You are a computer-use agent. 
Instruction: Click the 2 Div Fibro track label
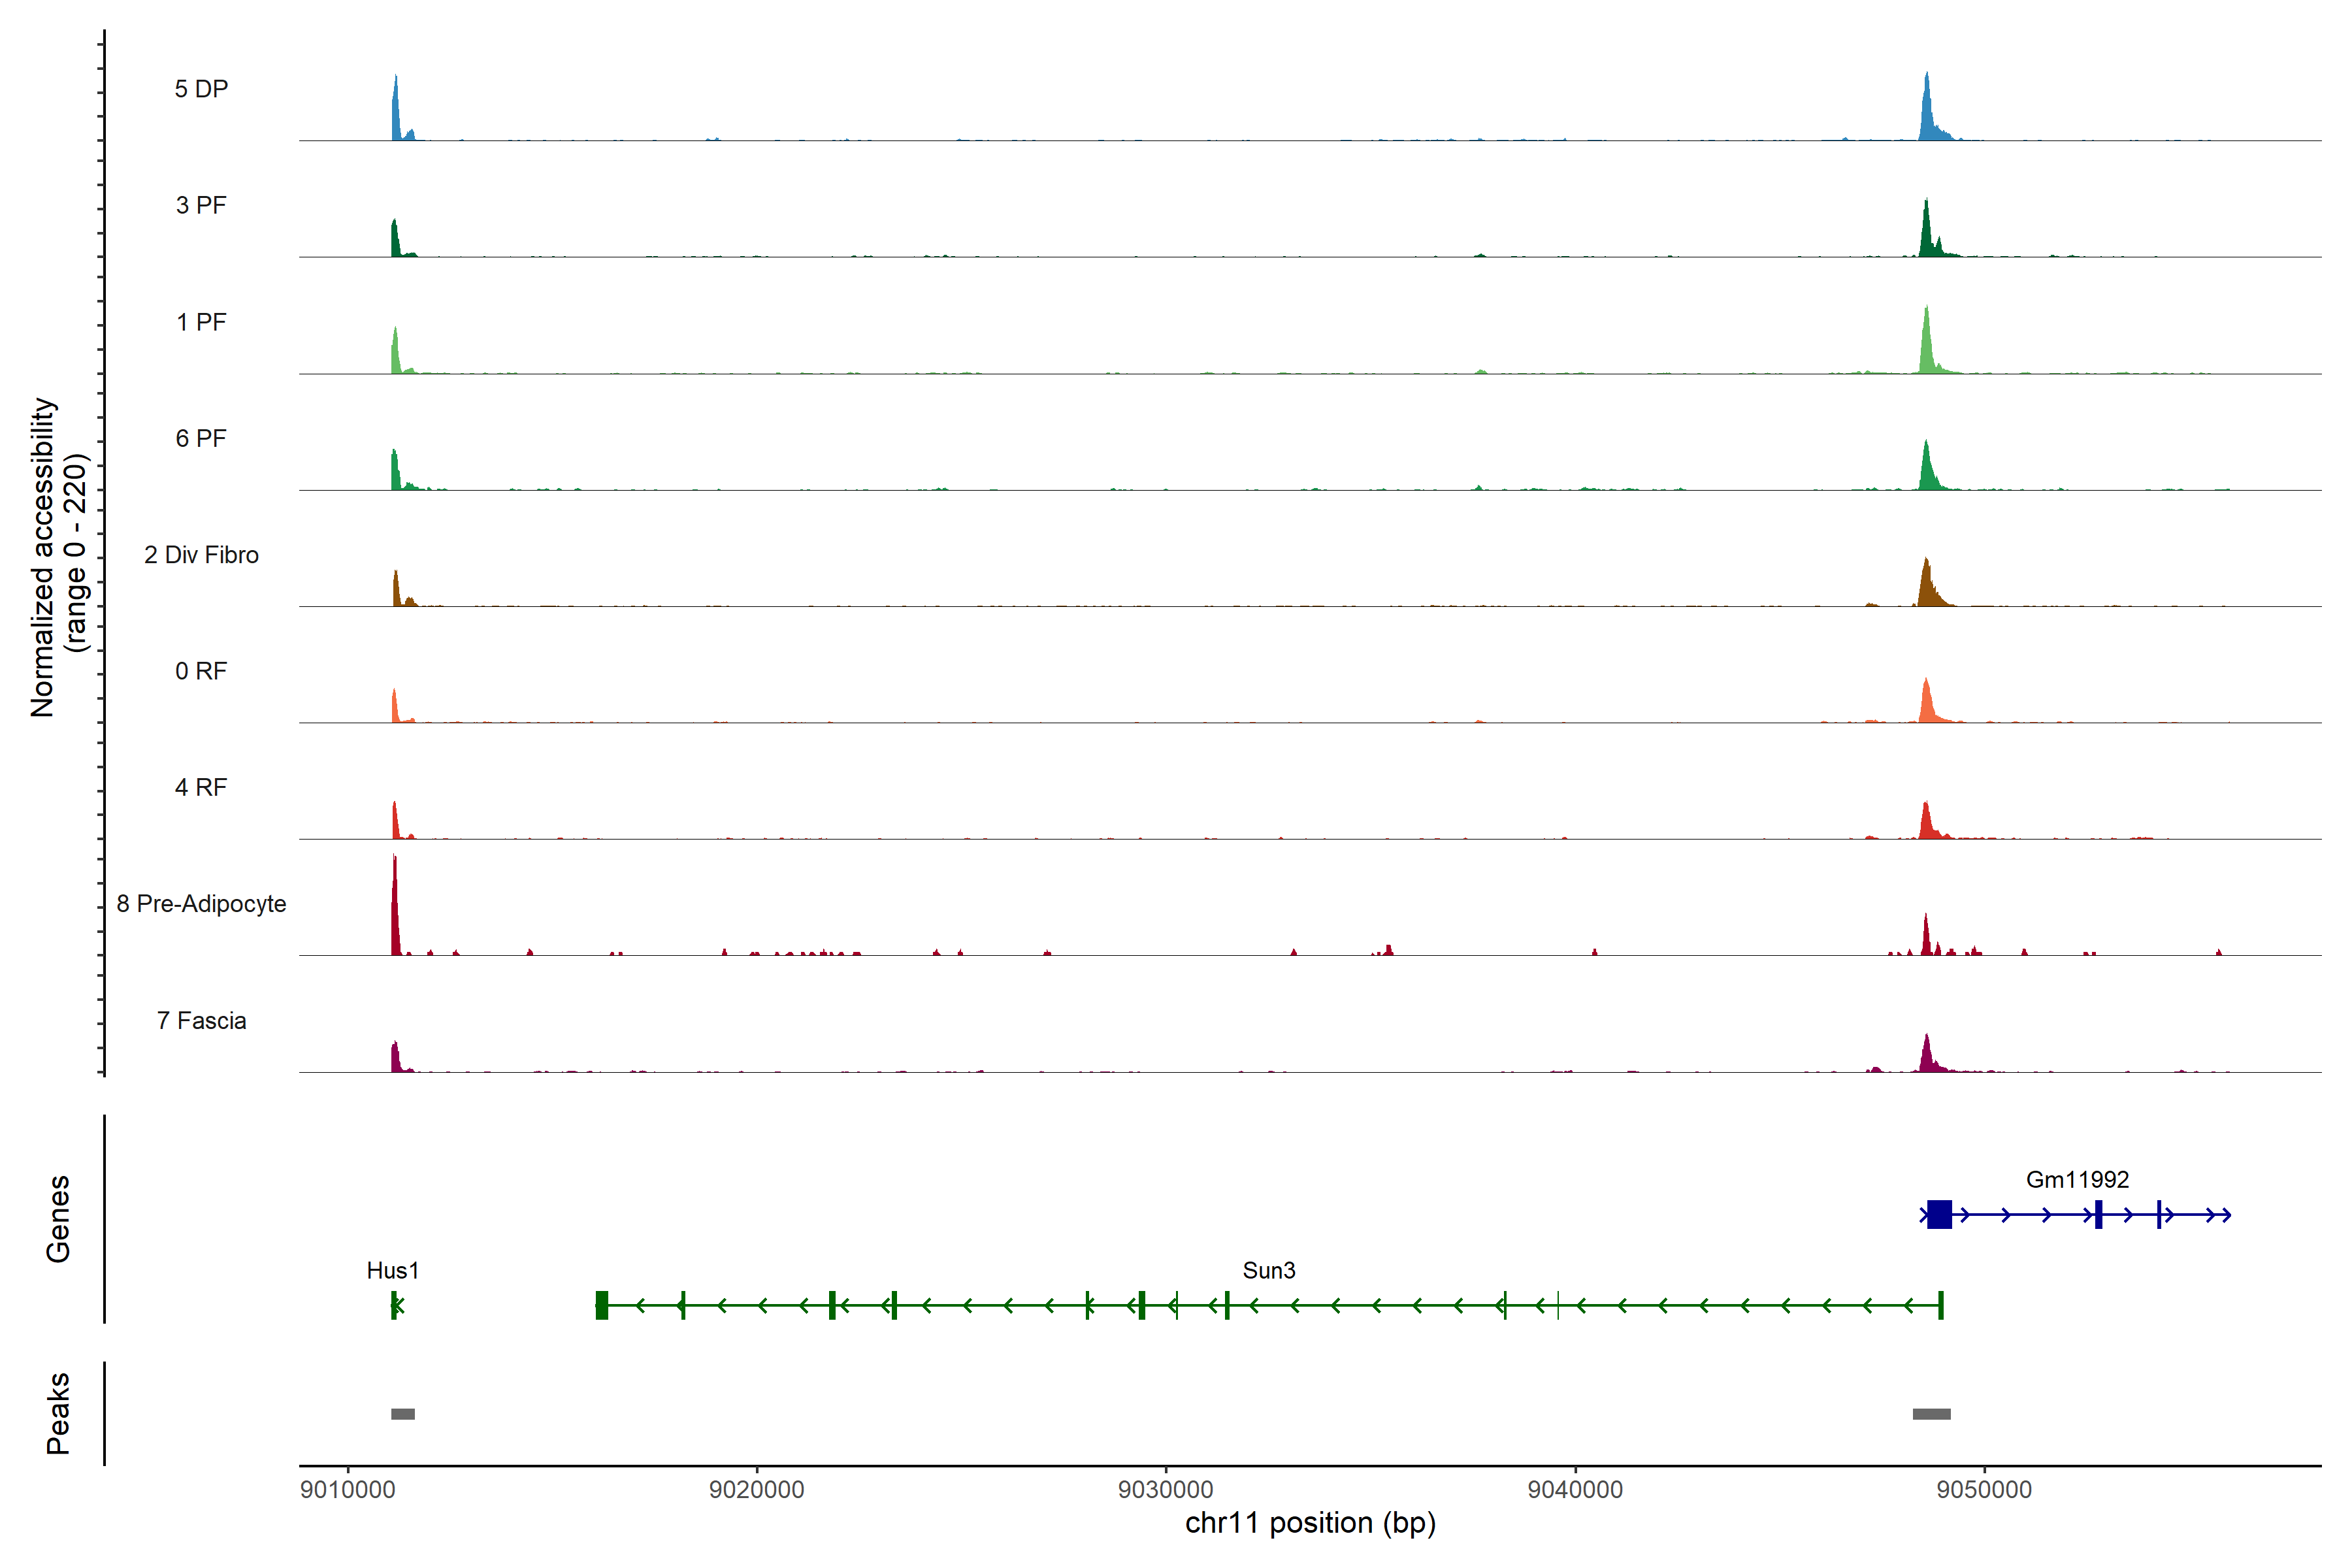201,555
